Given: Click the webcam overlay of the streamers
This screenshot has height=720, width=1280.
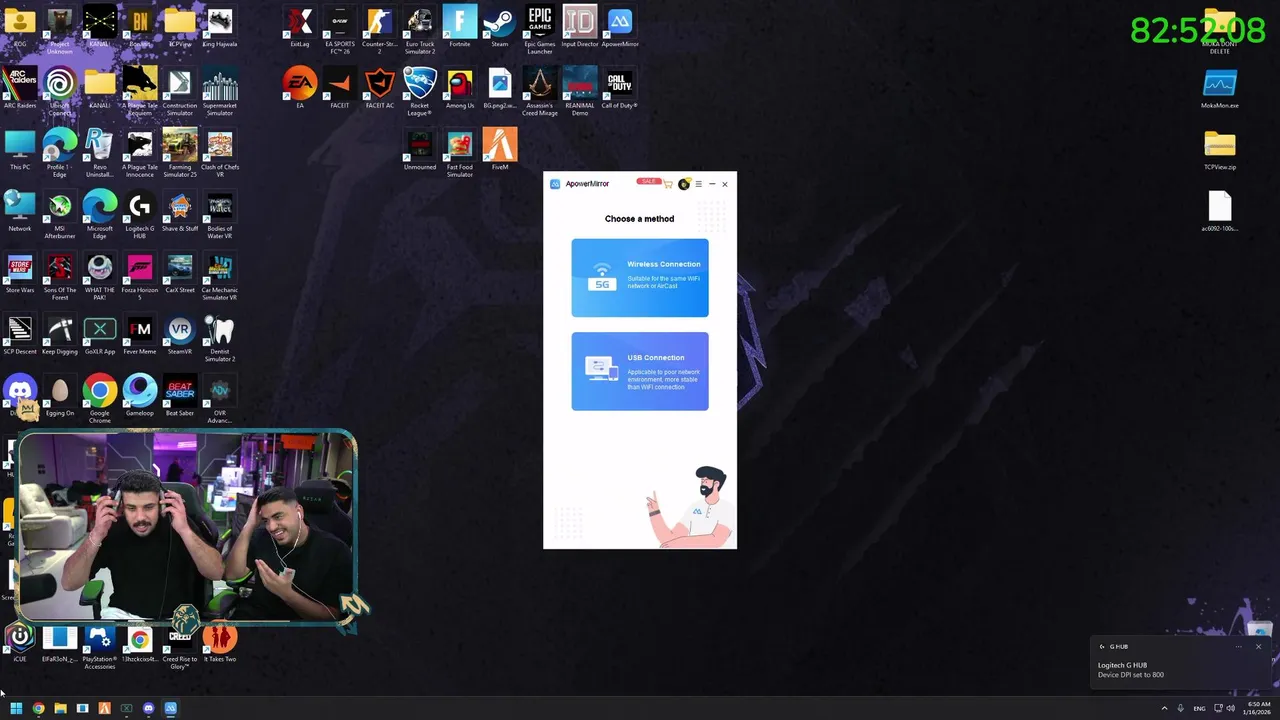Looking at the screenshot, I should coord(186,528).
